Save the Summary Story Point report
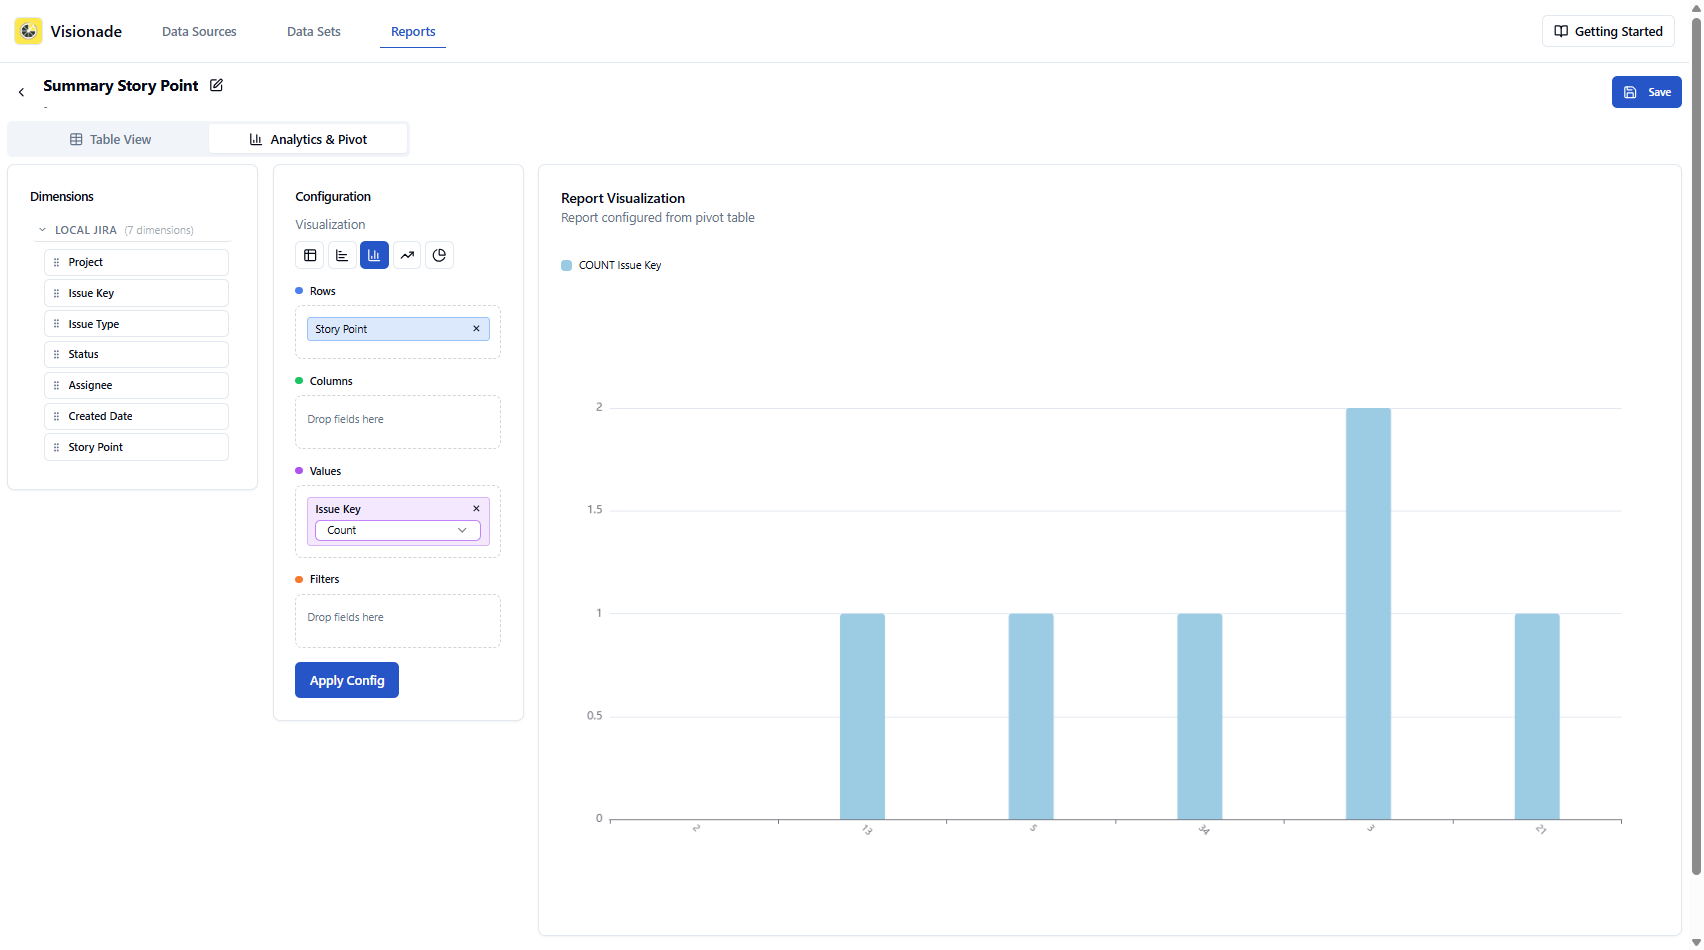Viewport: 1704px width, 950px height. click(x=1646, y=91)
